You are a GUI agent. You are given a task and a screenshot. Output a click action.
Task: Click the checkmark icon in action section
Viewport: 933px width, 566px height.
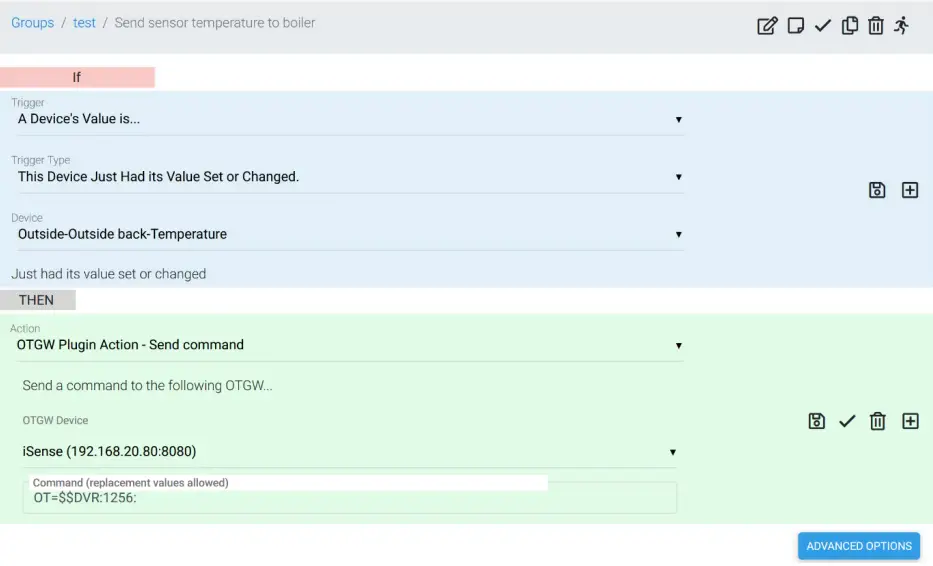pyautogui.click(x=847, y=421)
